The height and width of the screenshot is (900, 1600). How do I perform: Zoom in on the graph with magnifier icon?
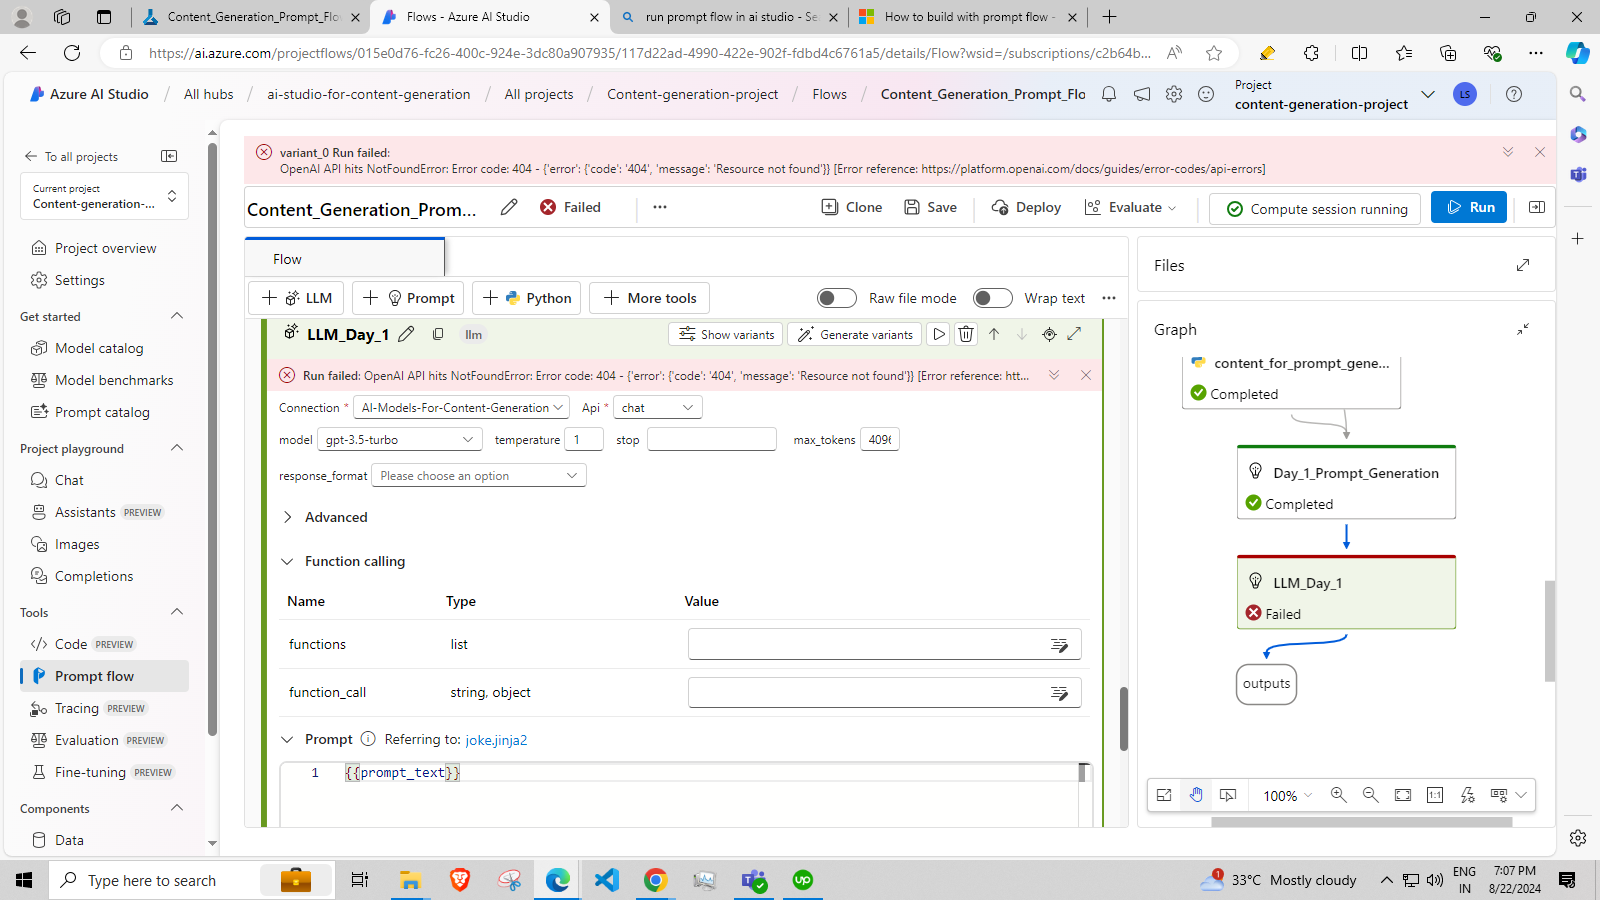1339,795
